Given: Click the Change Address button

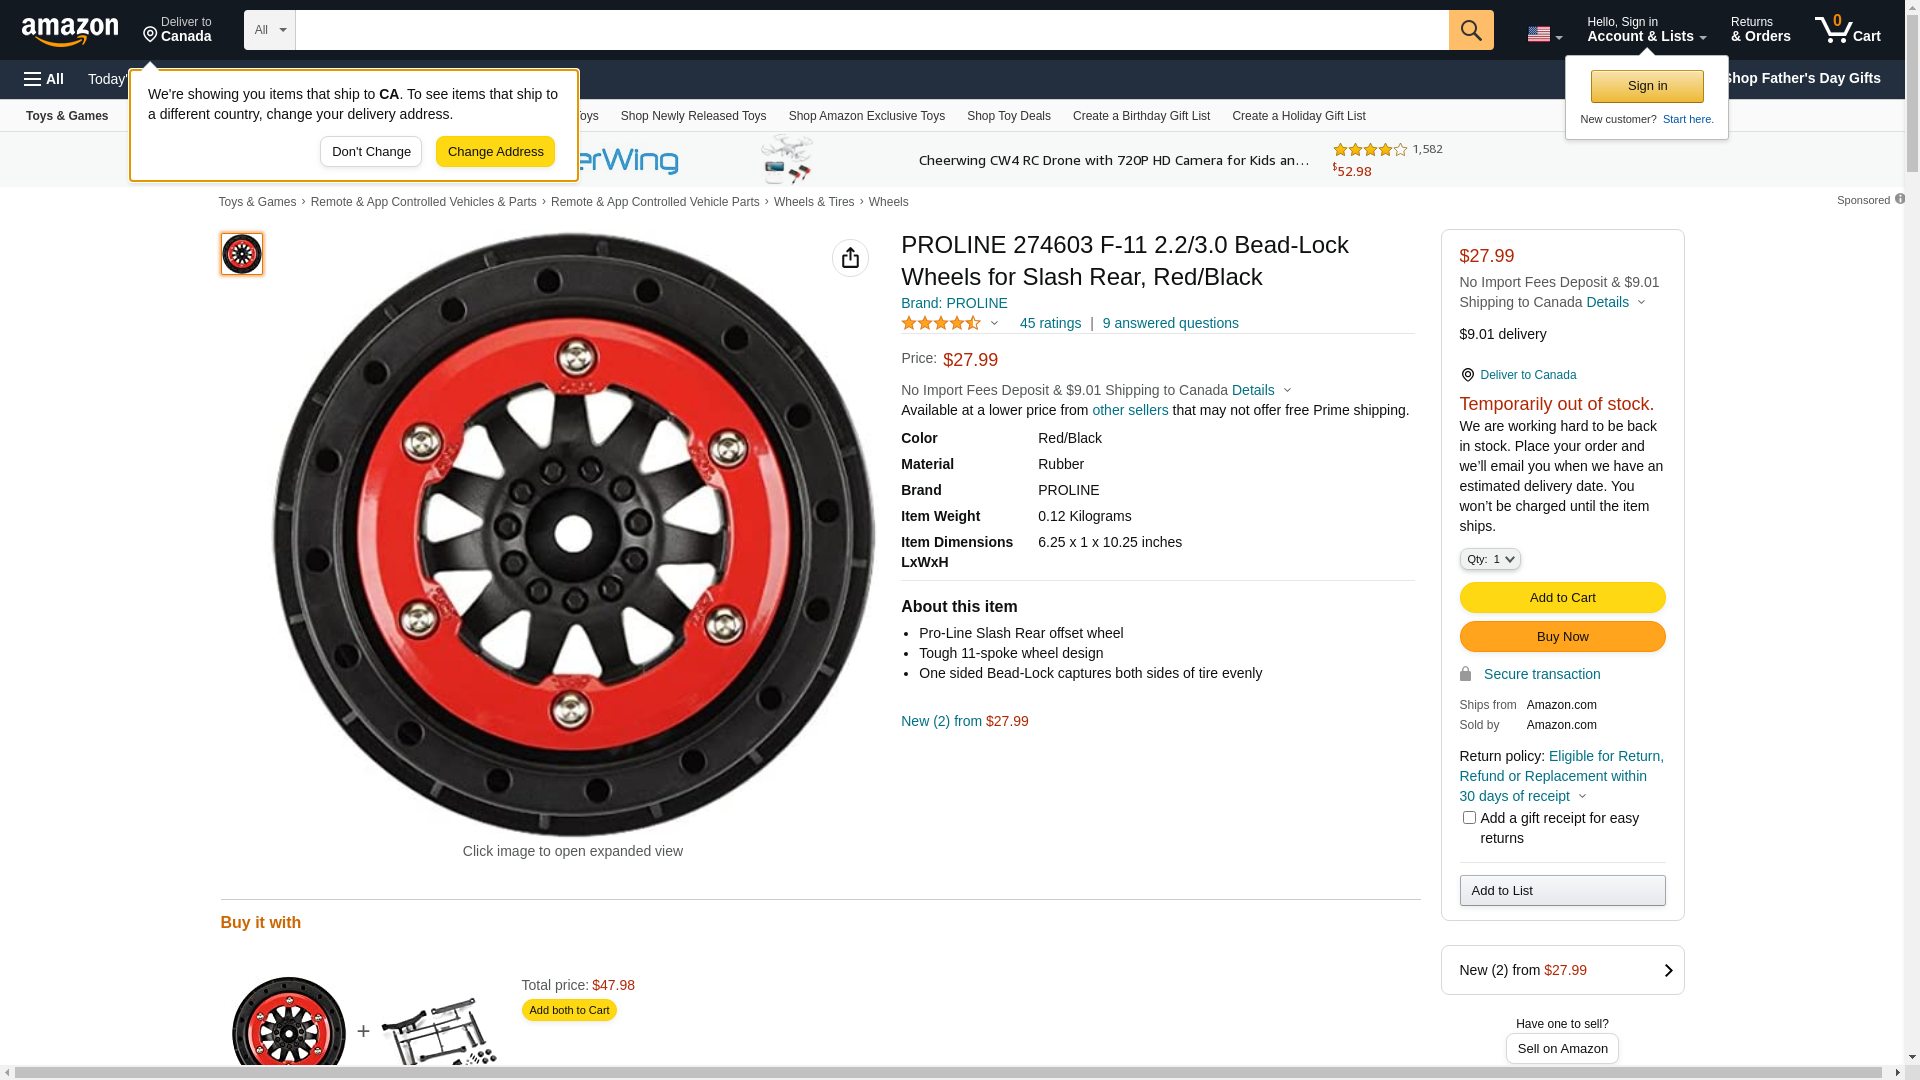Looking at the screenshot, I should (x=495, y=152).
